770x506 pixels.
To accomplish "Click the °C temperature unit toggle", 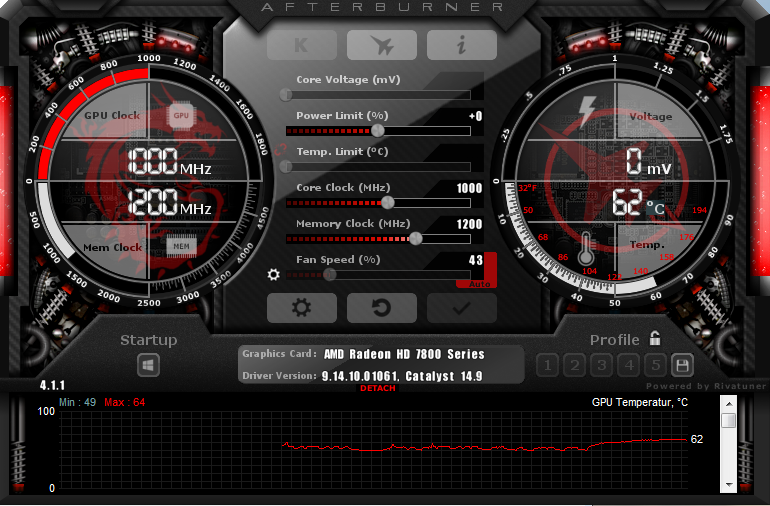I will (655, 208).
